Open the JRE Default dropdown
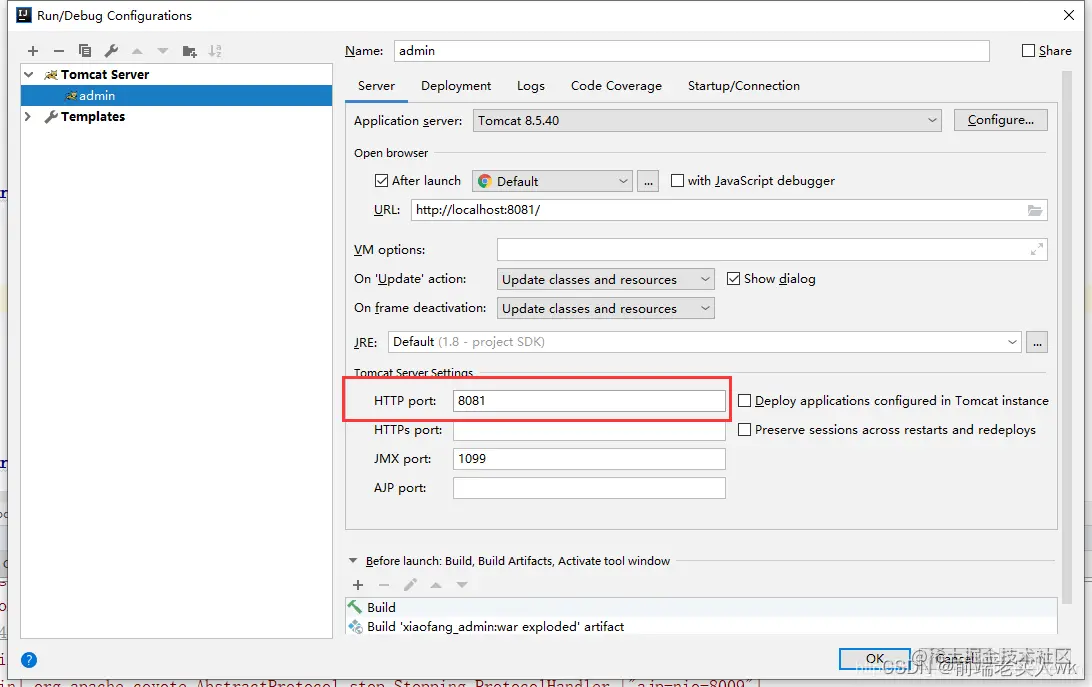Screen dimensions: 1092x687 coord(704,342)
